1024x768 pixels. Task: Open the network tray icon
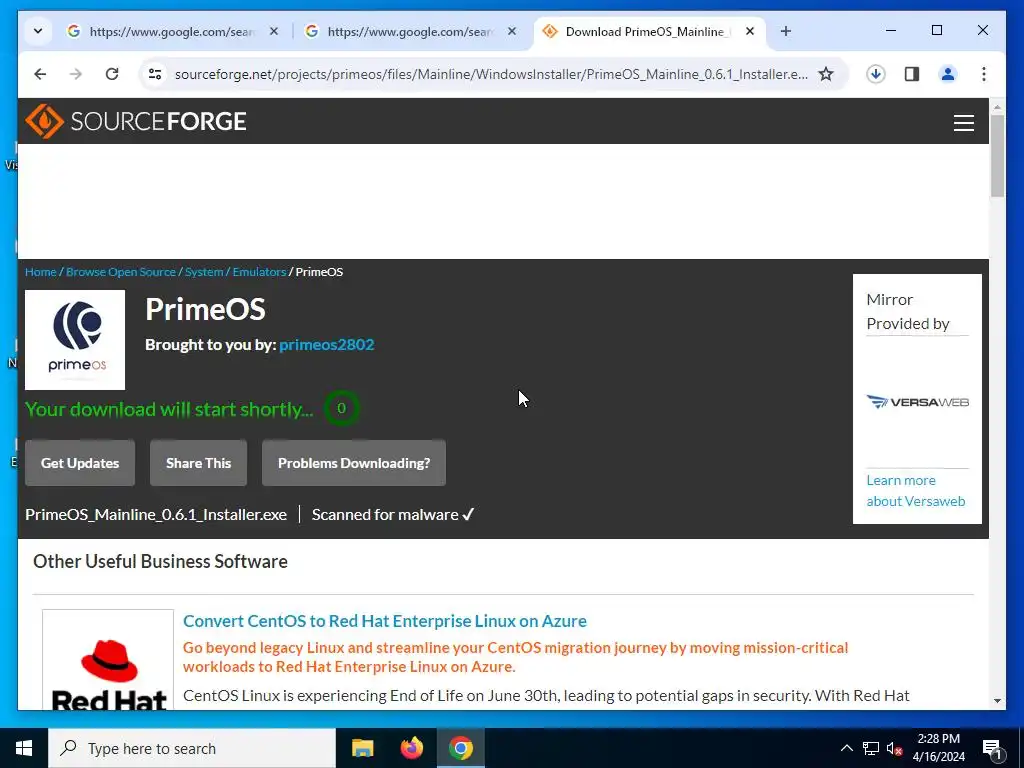[x=871, y=748]
